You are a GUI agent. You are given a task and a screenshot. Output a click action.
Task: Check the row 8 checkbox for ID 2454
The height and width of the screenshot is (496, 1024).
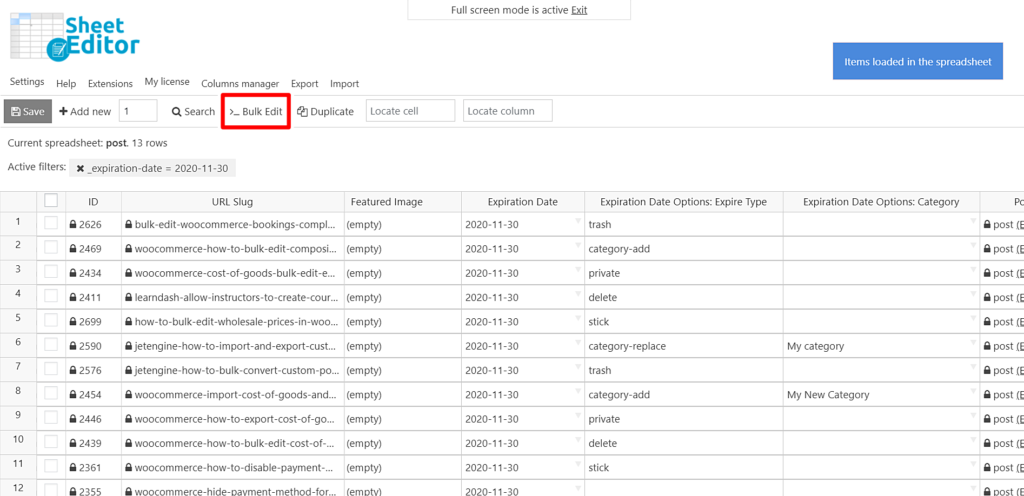click(x=51, y=393)
